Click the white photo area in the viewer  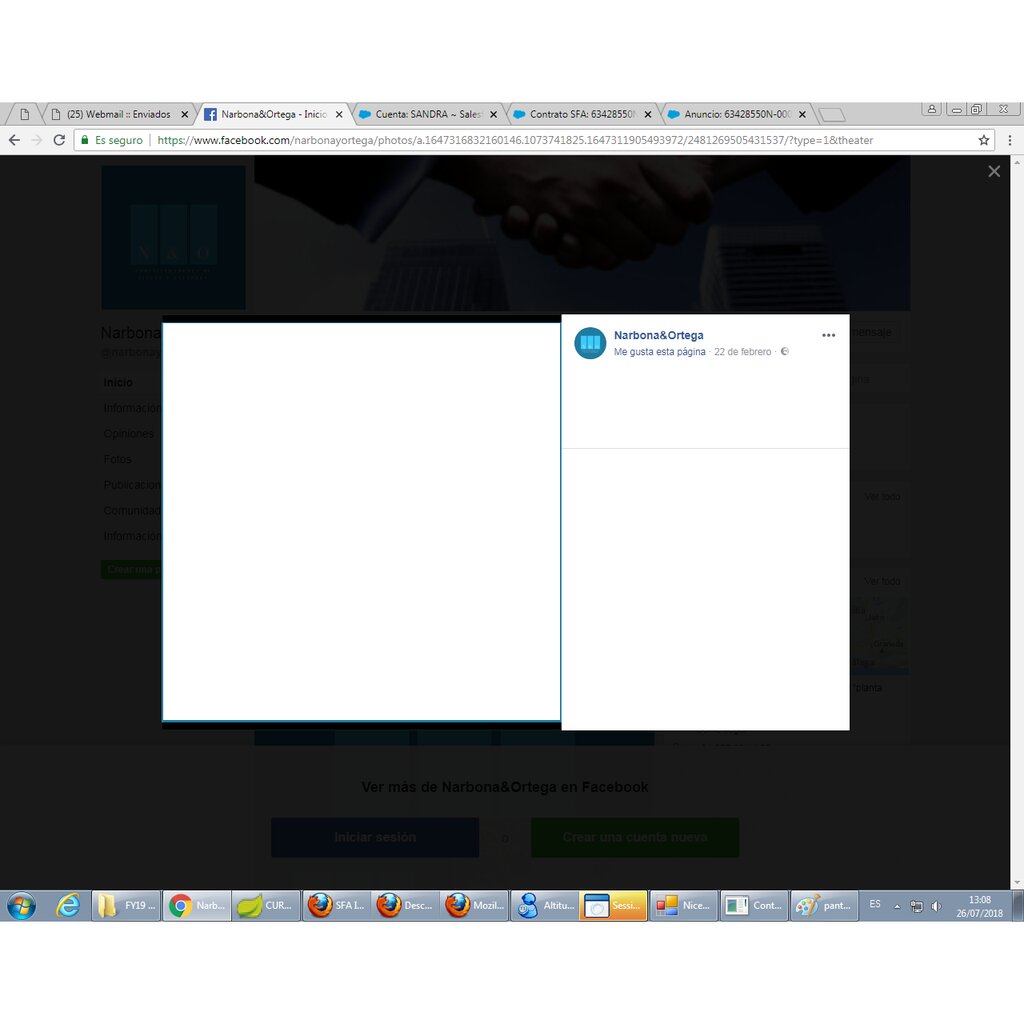[361, 522]
